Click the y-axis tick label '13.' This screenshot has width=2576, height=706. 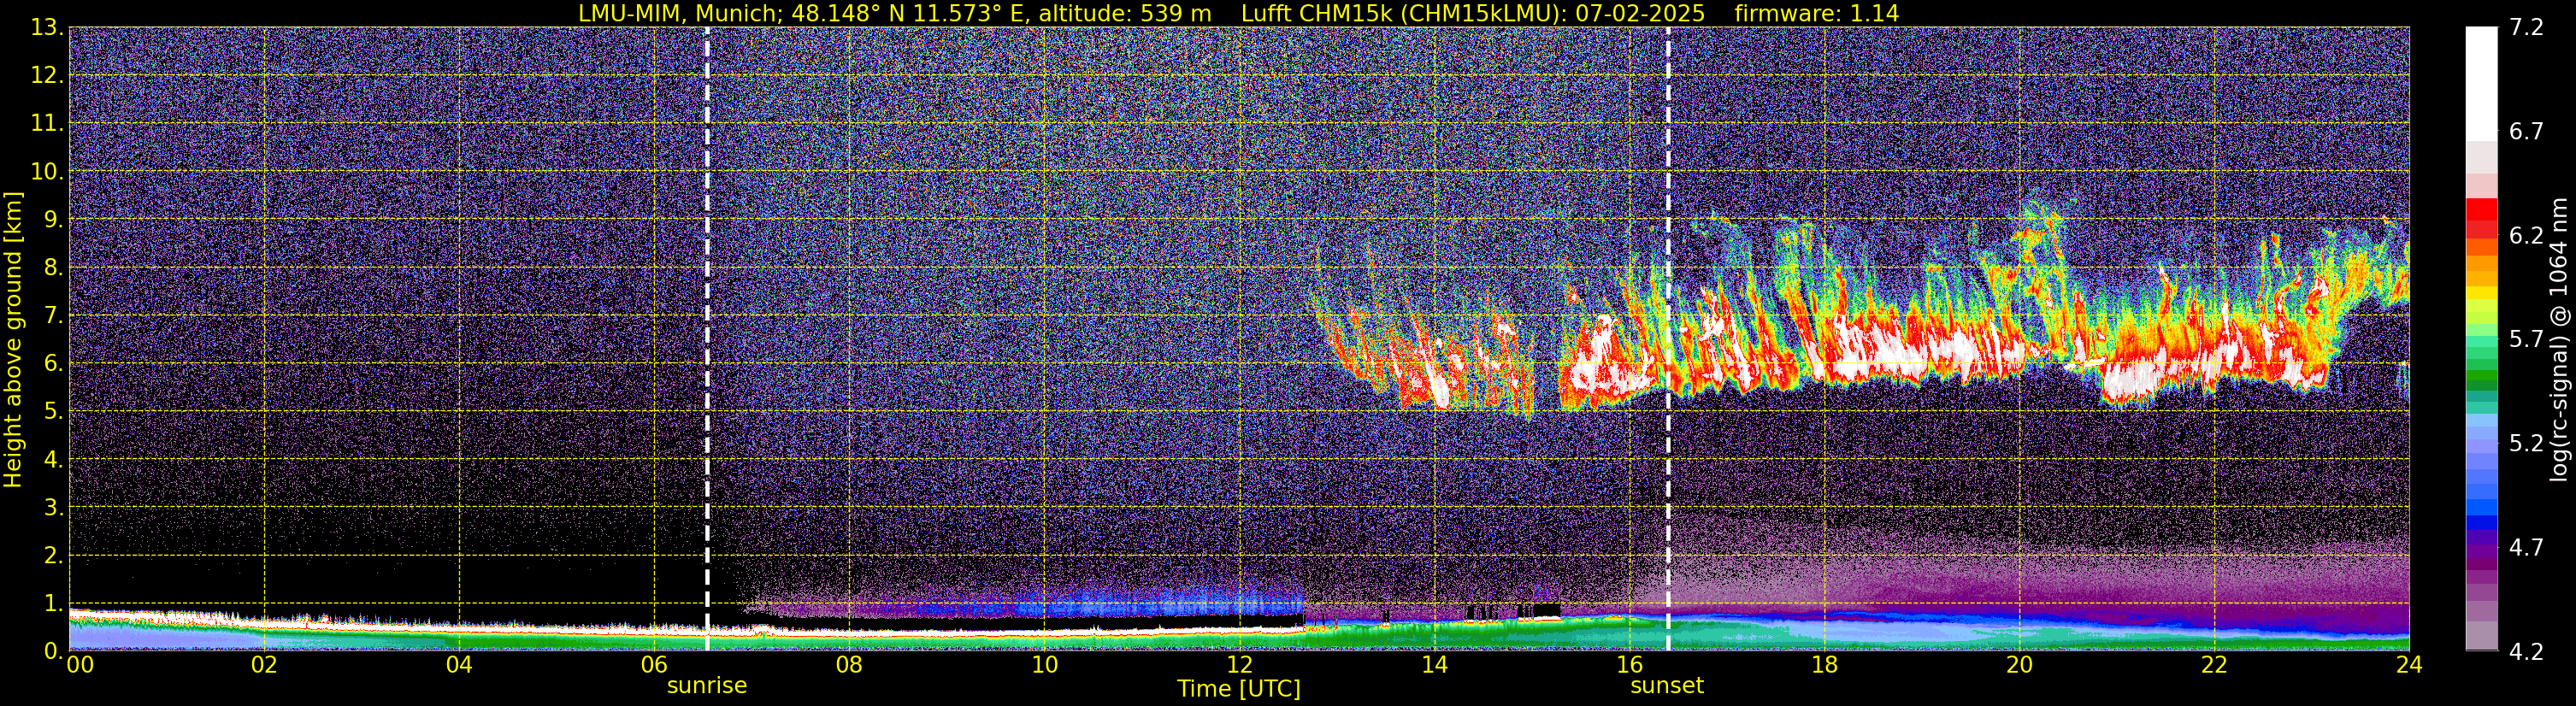coord(47,28)
